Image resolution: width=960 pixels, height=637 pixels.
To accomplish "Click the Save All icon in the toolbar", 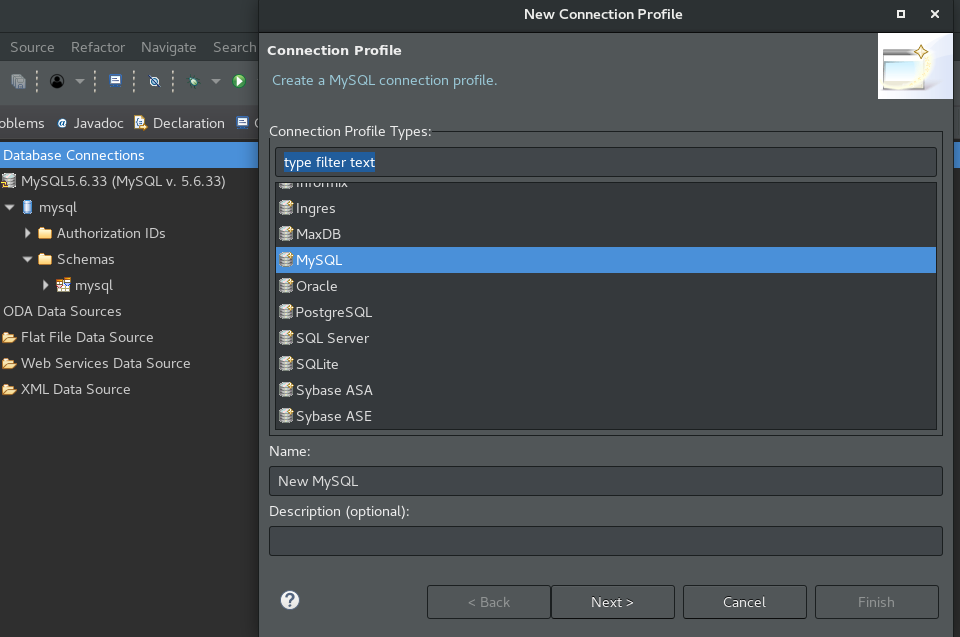I will tap(19, 81).
